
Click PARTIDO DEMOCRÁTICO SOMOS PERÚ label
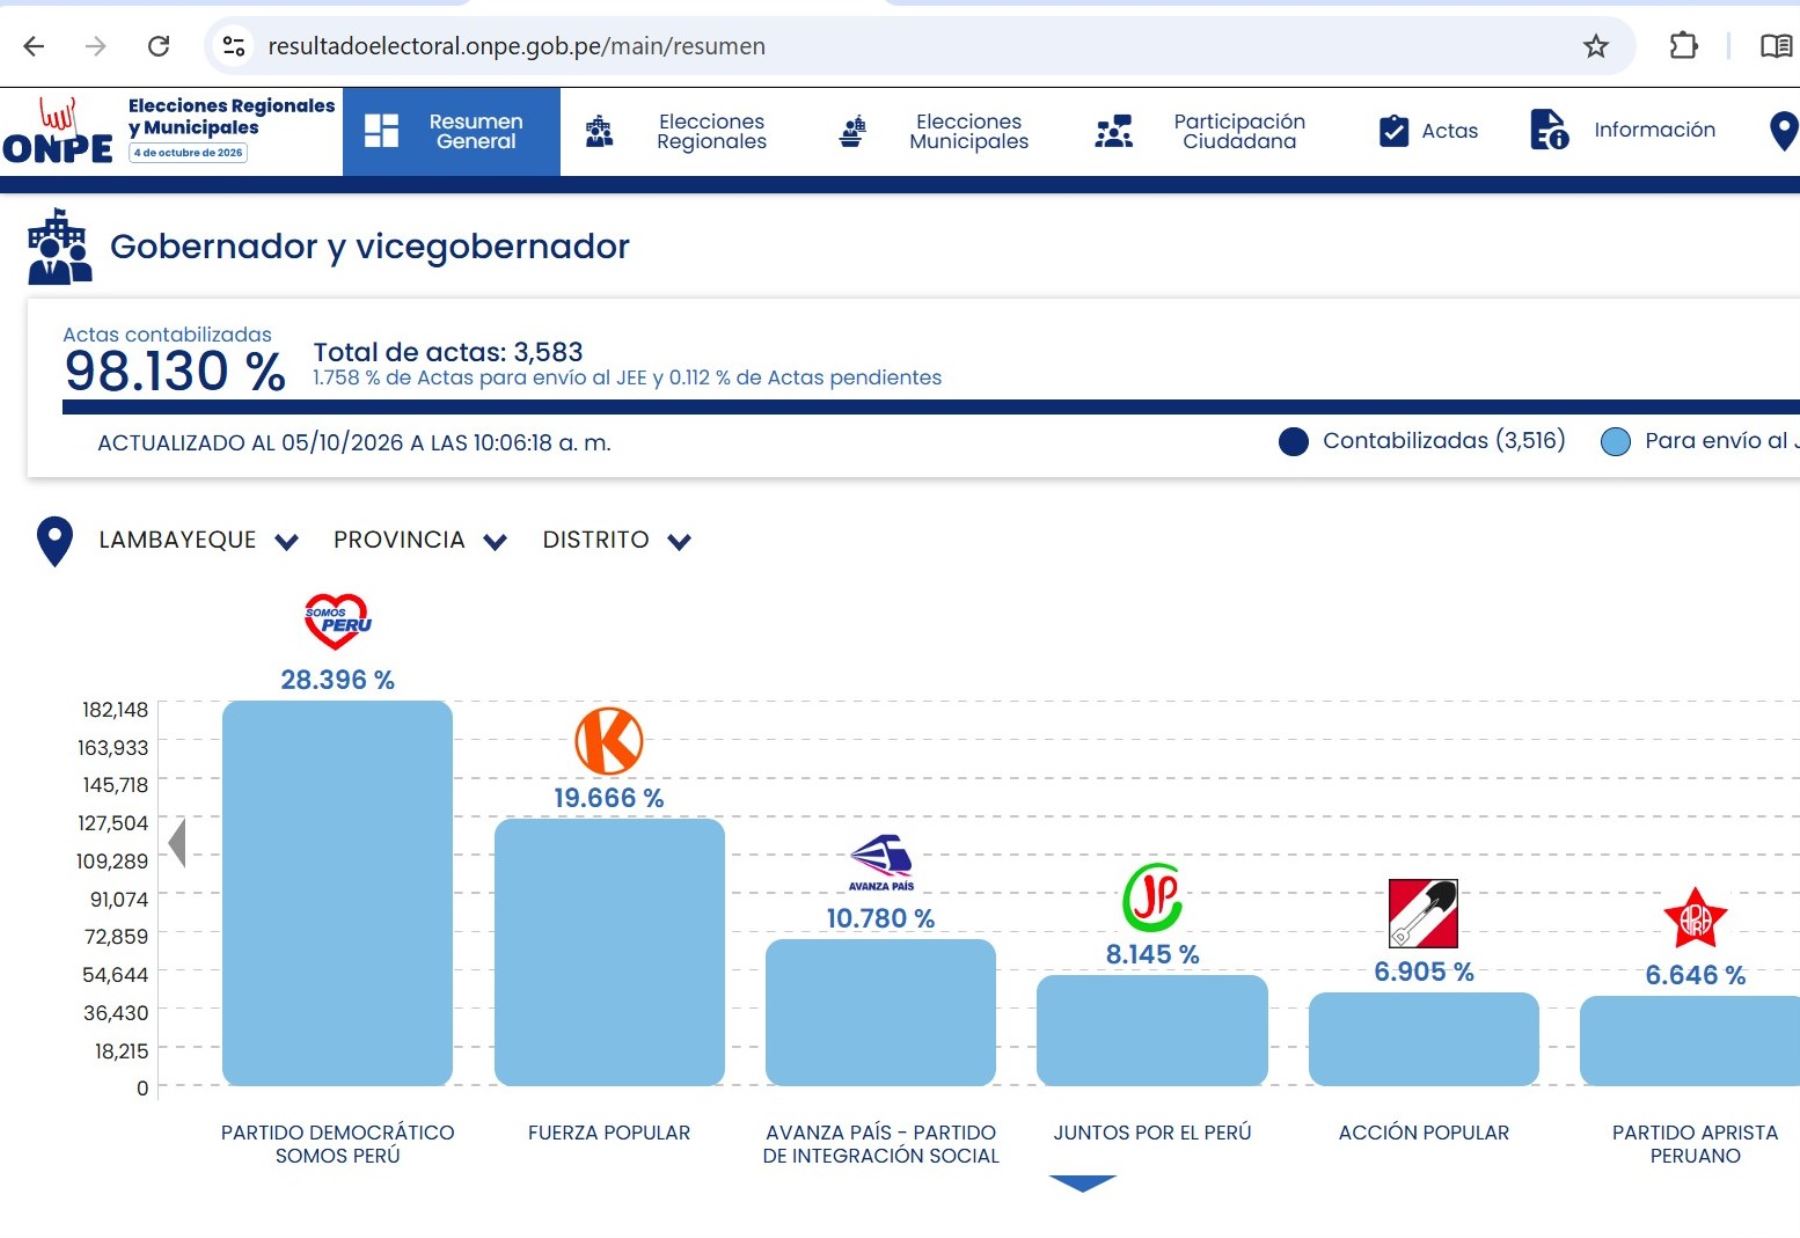(x=337, y=1144)
